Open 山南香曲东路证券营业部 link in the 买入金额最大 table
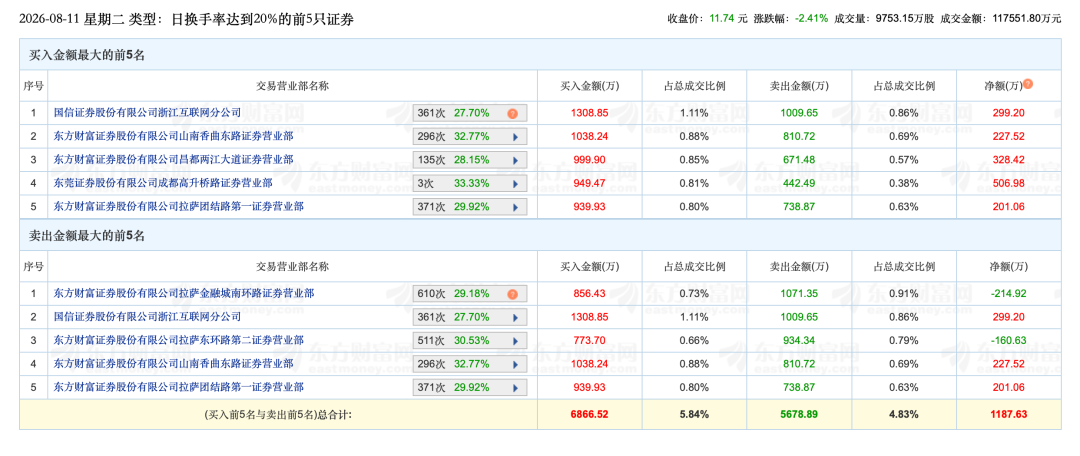Screen dimensions: 1080x456 tap(173, 136)
